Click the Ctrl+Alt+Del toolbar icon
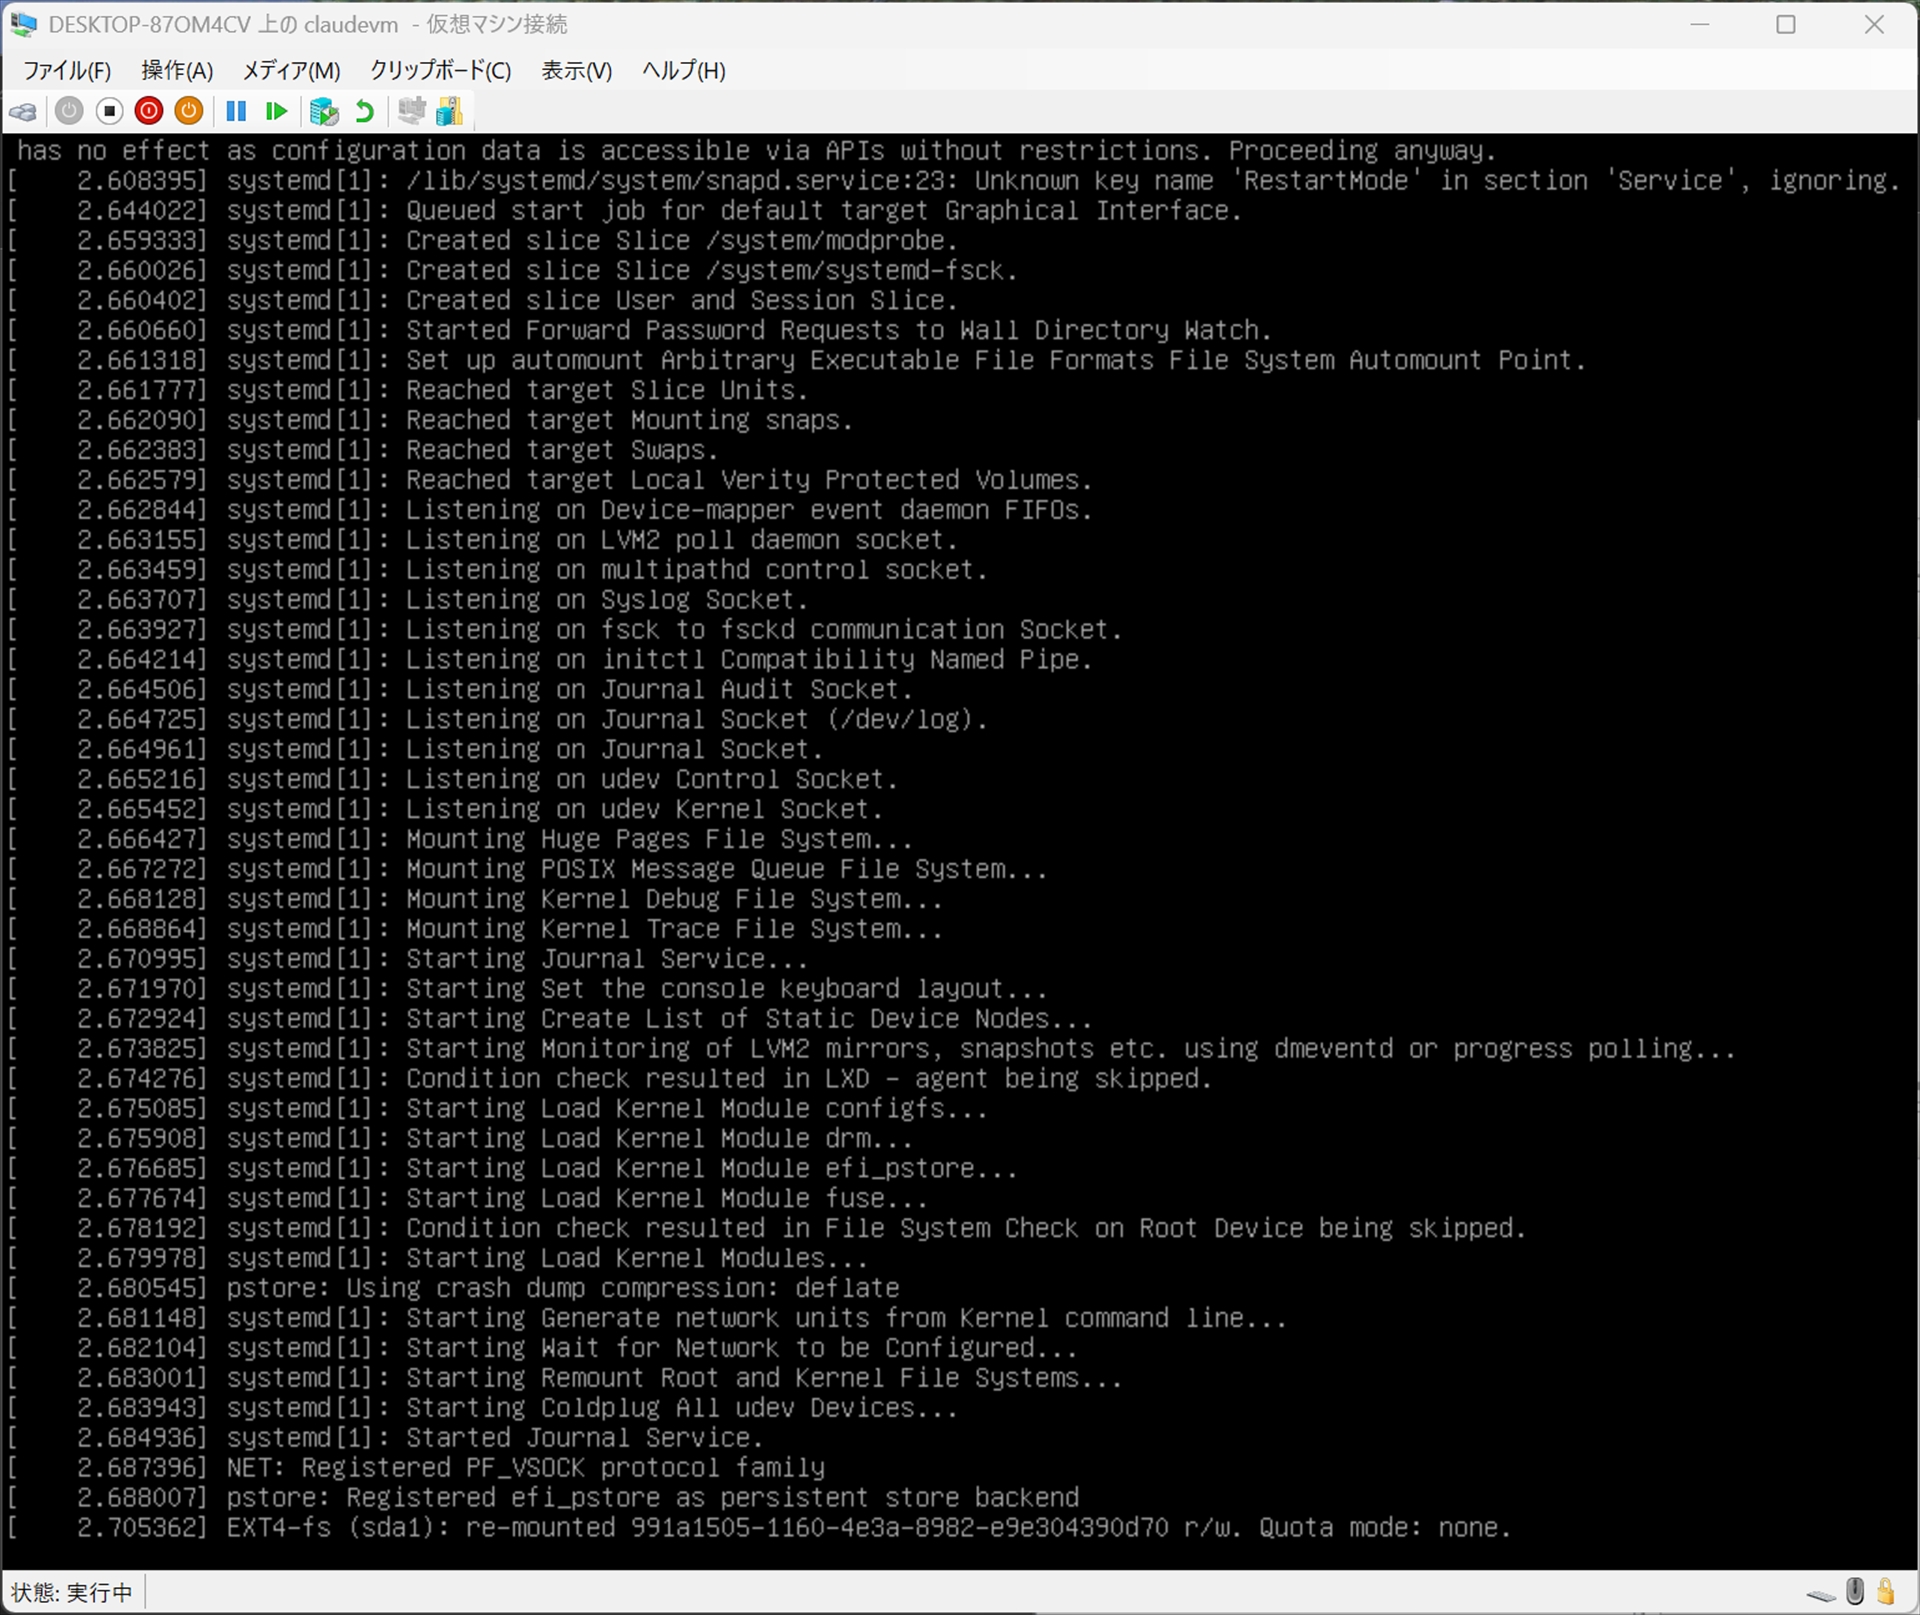This screenshot has width=1920, height=1615. coord(24,111)
